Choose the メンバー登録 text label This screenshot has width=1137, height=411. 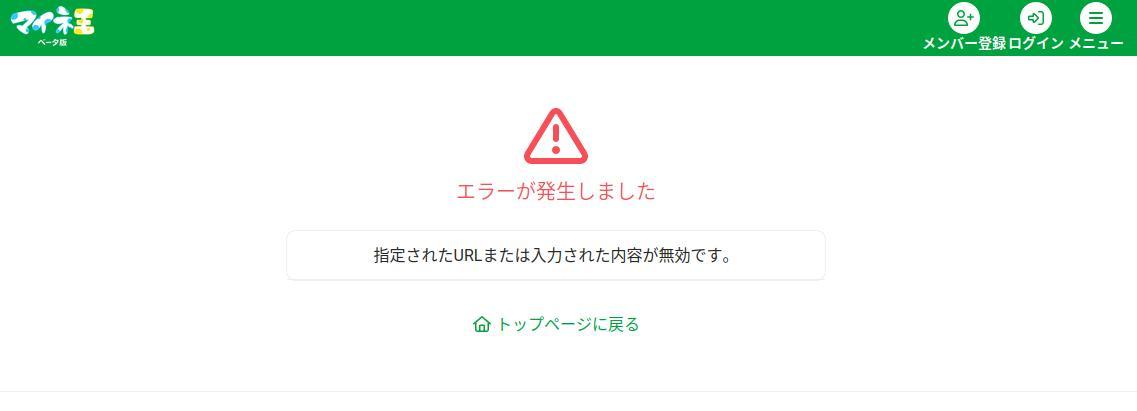[964, 43]
